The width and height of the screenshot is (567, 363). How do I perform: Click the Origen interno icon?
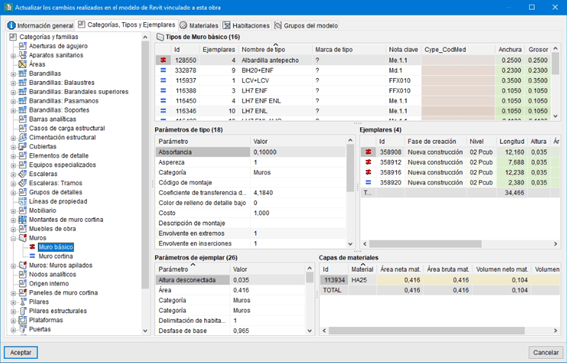[x=22, y=283]
